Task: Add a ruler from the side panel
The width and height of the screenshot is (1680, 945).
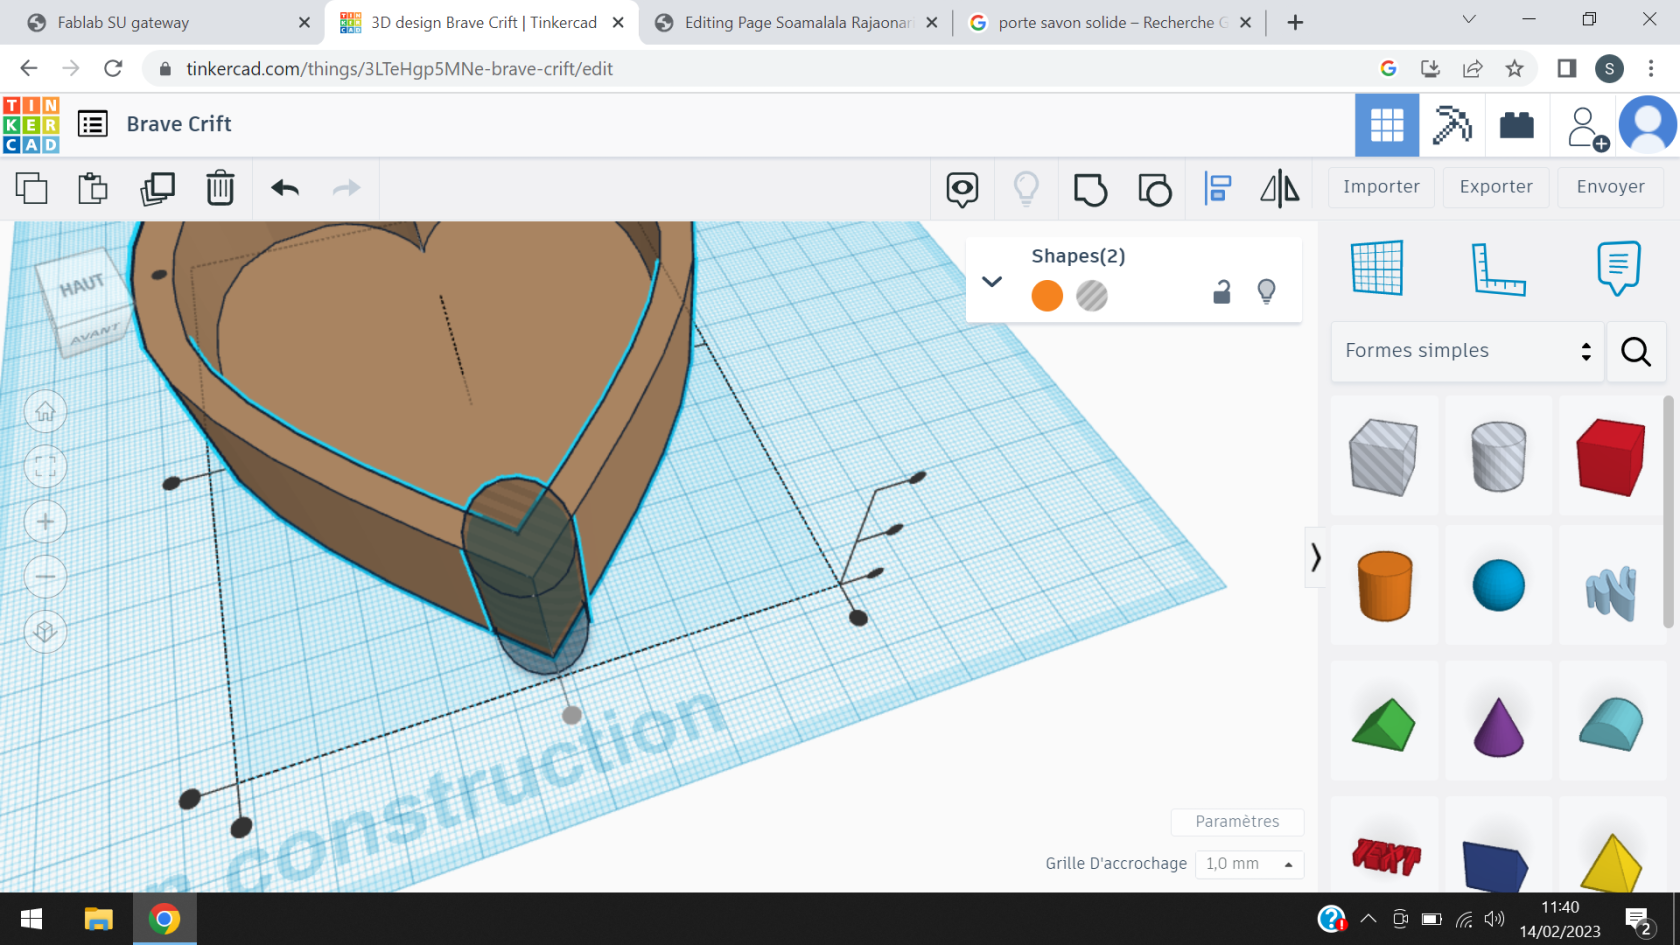Action: (x=1498, y=268)
